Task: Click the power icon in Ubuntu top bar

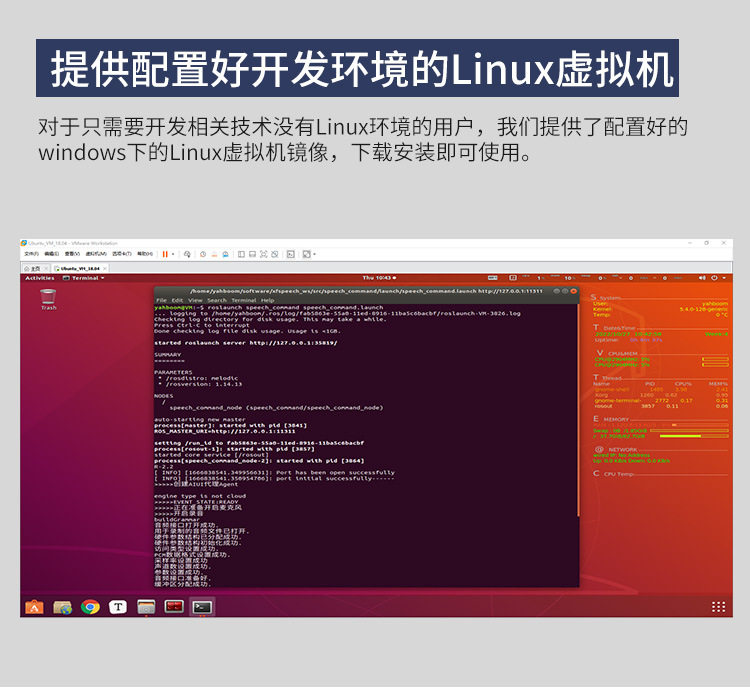Action: [714, 278]
